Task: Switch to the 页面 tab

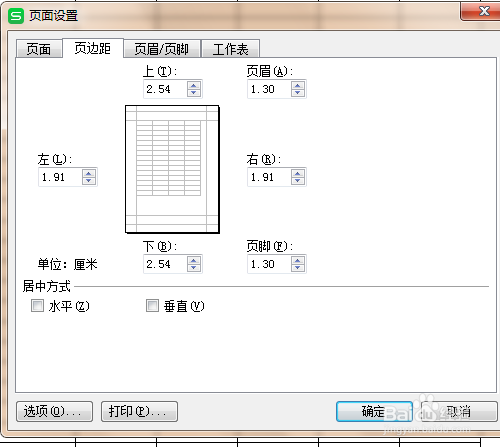Action: (39, 49)
